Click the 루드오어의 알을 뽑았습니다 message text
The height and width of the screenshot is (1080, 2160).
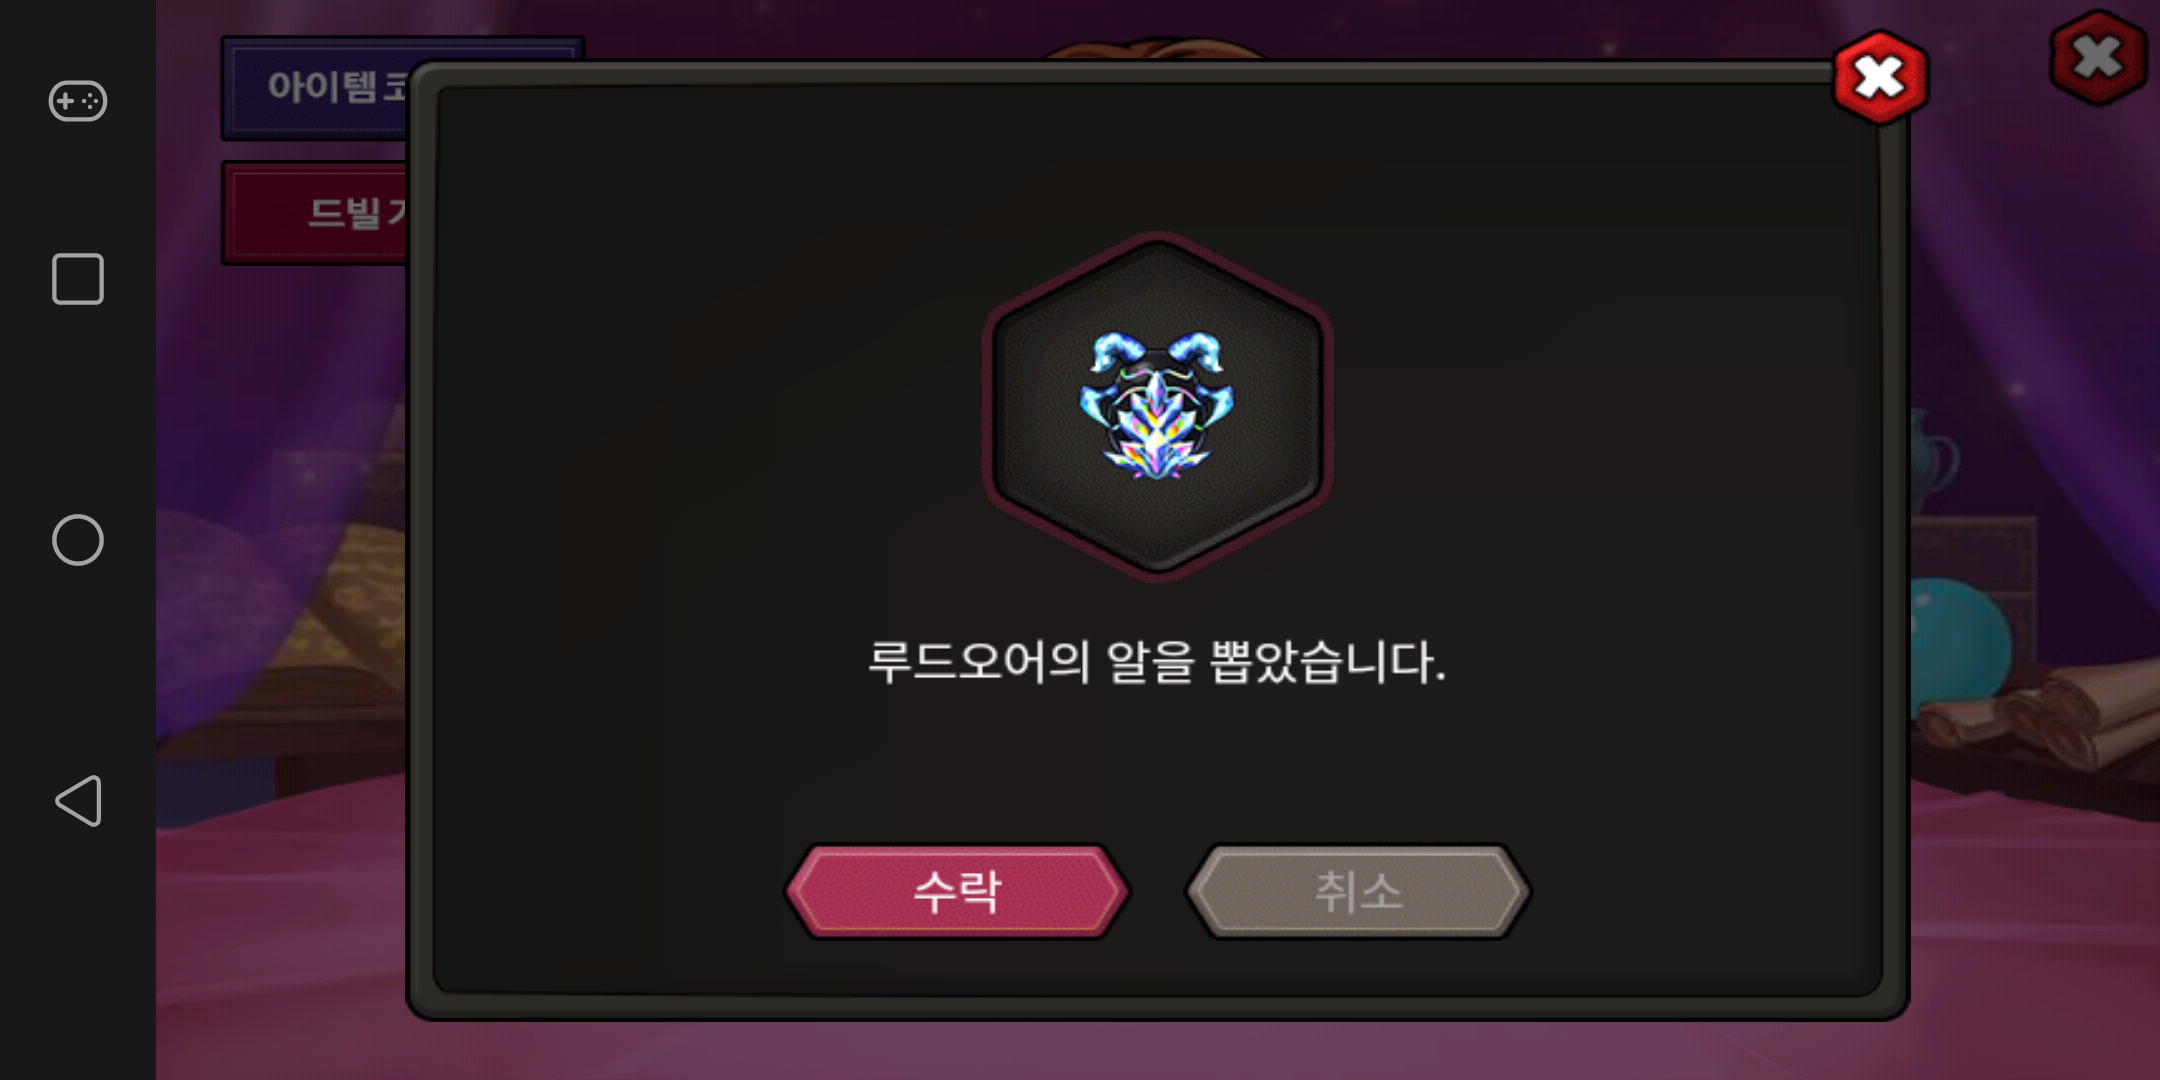point(1157,662)
